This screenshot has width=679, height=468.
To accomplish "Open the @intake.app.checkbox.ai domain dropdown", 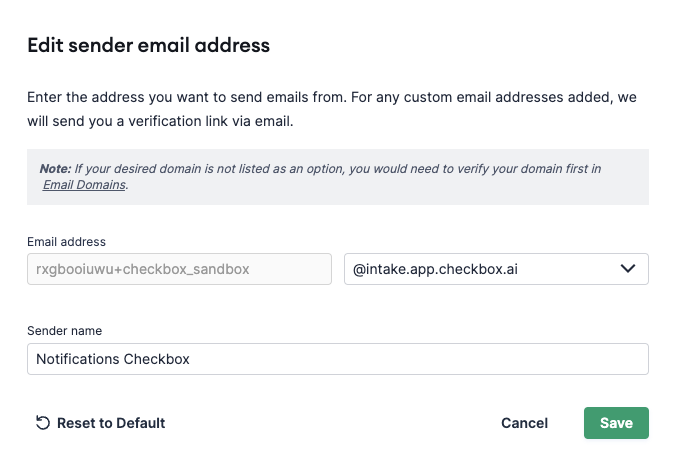I will pos(496,269).
